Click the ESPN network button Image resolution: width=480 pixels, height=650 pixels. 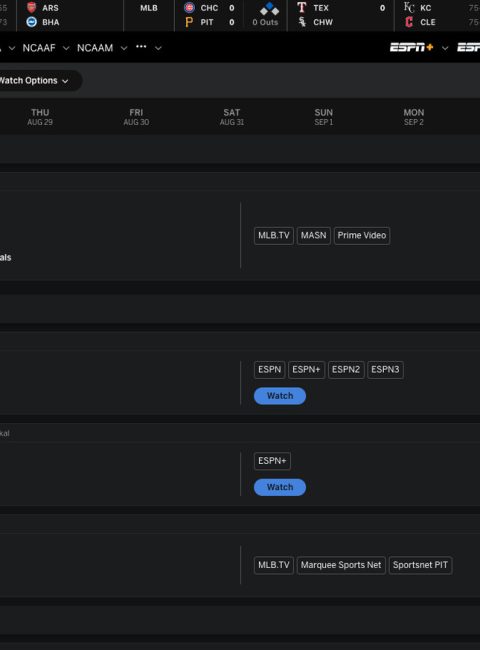tap(269, 369)
